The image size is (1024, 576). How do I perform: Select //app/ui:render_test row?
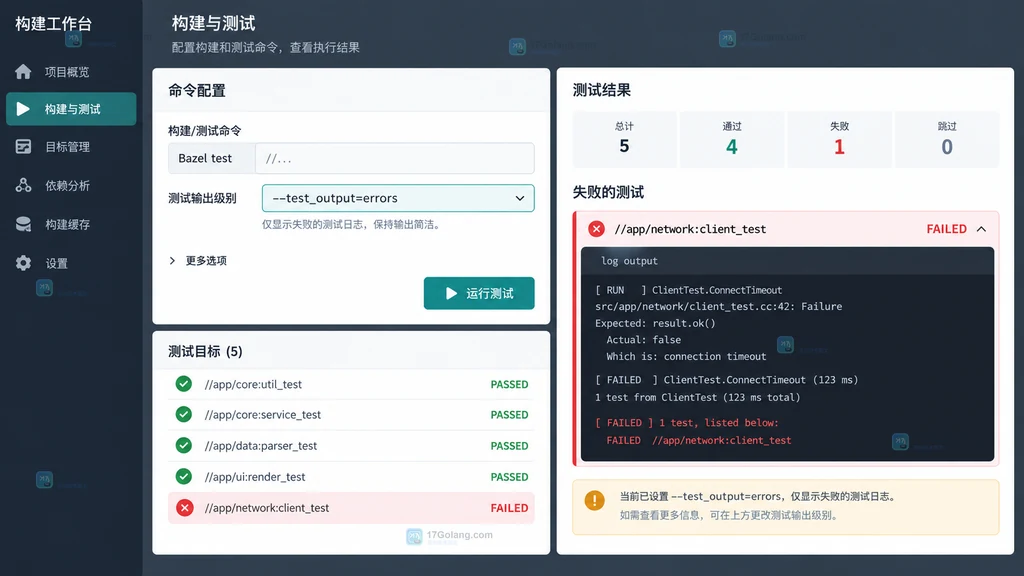pyautogui.click(x=351, y=477)
